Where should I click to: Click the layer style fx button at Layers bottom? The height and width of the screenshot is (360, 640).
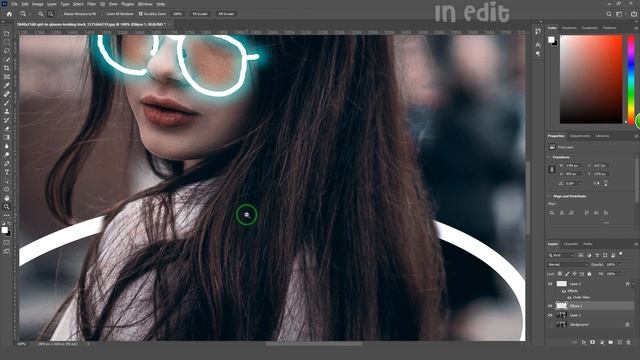click(584, 342)
